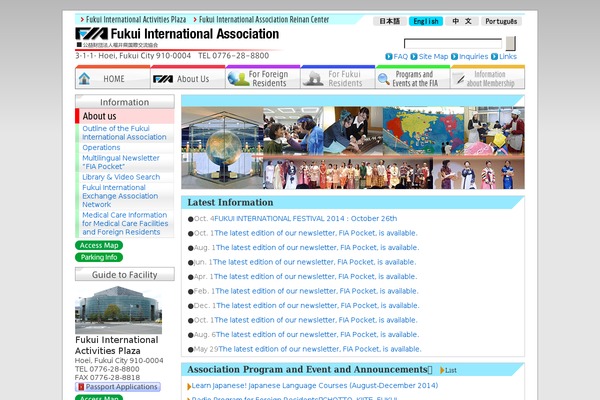Switch the language to 中文
The image size is (600, 400).
462,21
